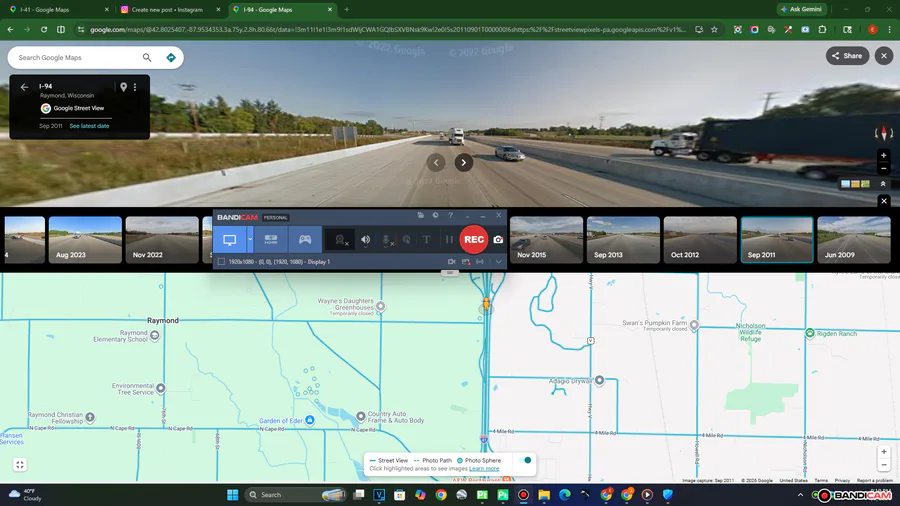Expand the Bandicam status bar chevron

coord(498,262)
